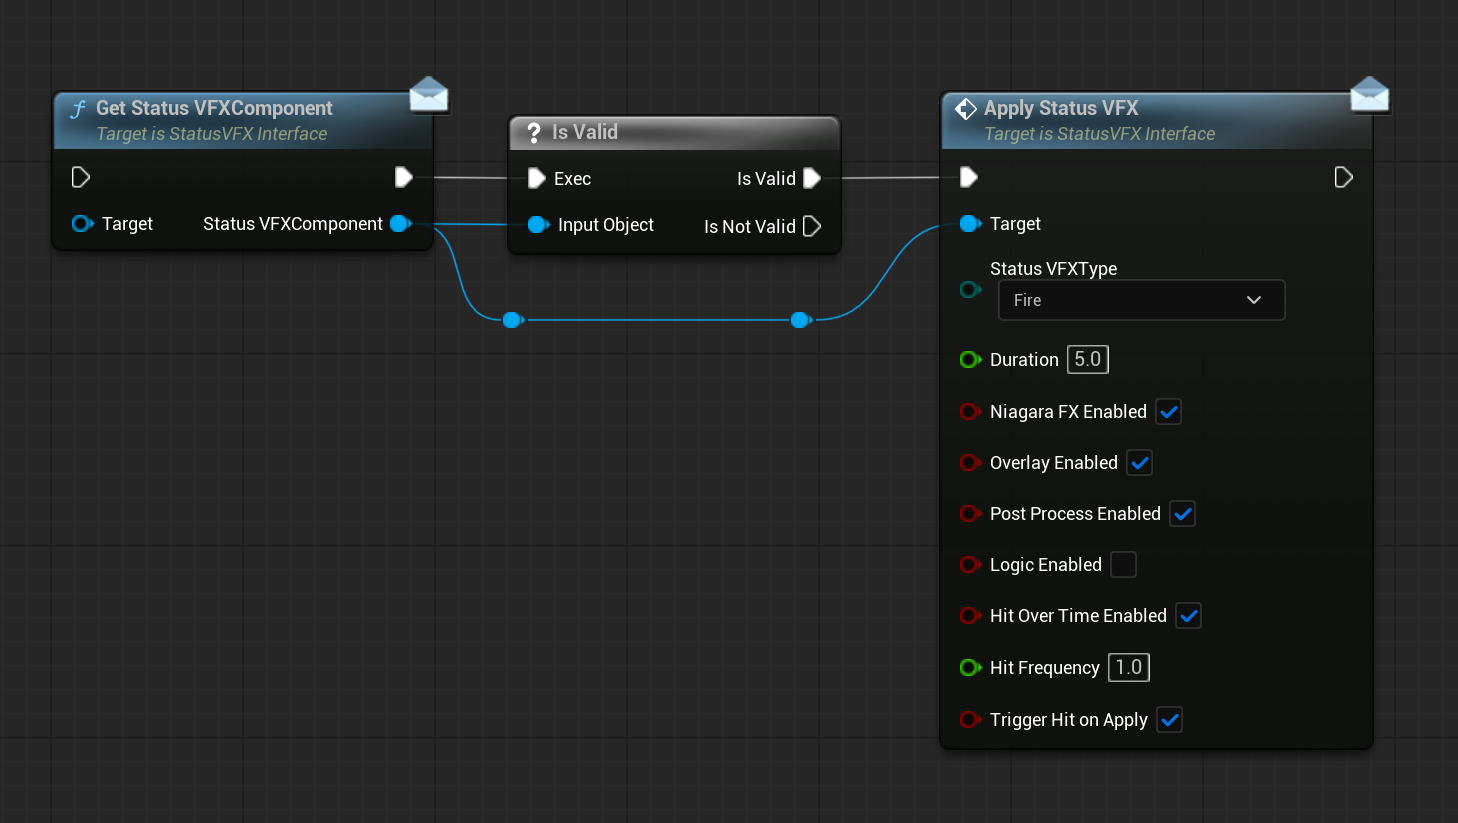Uncheck Hit Over Time Enabled

point(1188,615)
